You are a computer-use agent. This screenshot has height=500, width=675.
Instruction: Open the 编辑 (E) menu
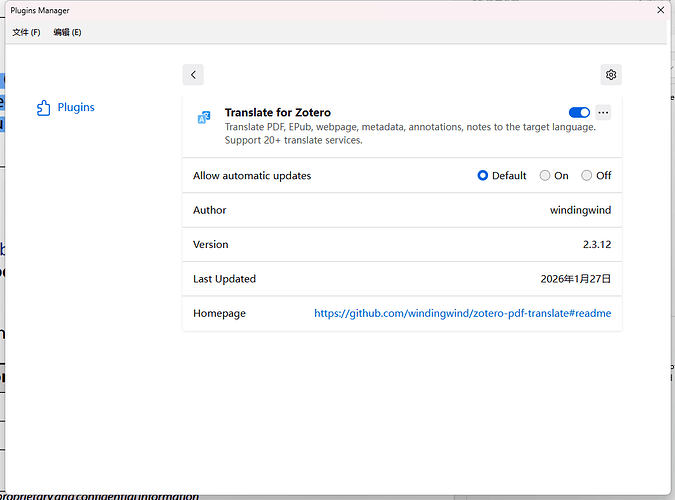click(67, 32)
